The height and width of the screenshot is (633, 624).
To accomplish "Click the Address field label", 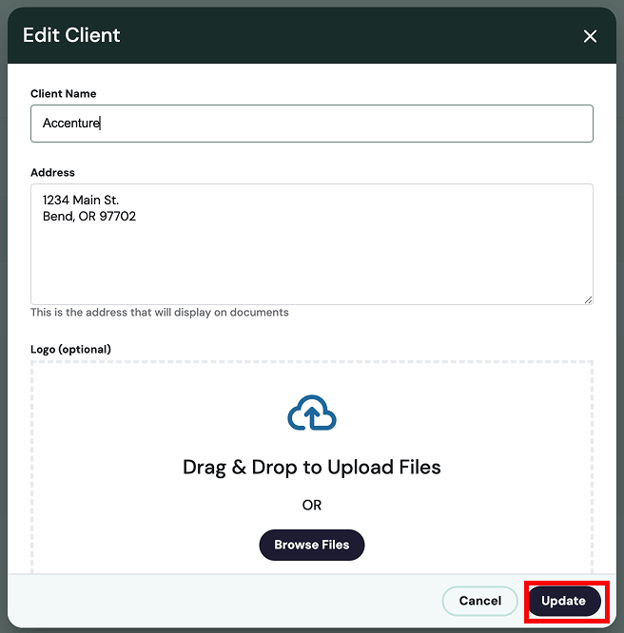I will coord(52,172).
